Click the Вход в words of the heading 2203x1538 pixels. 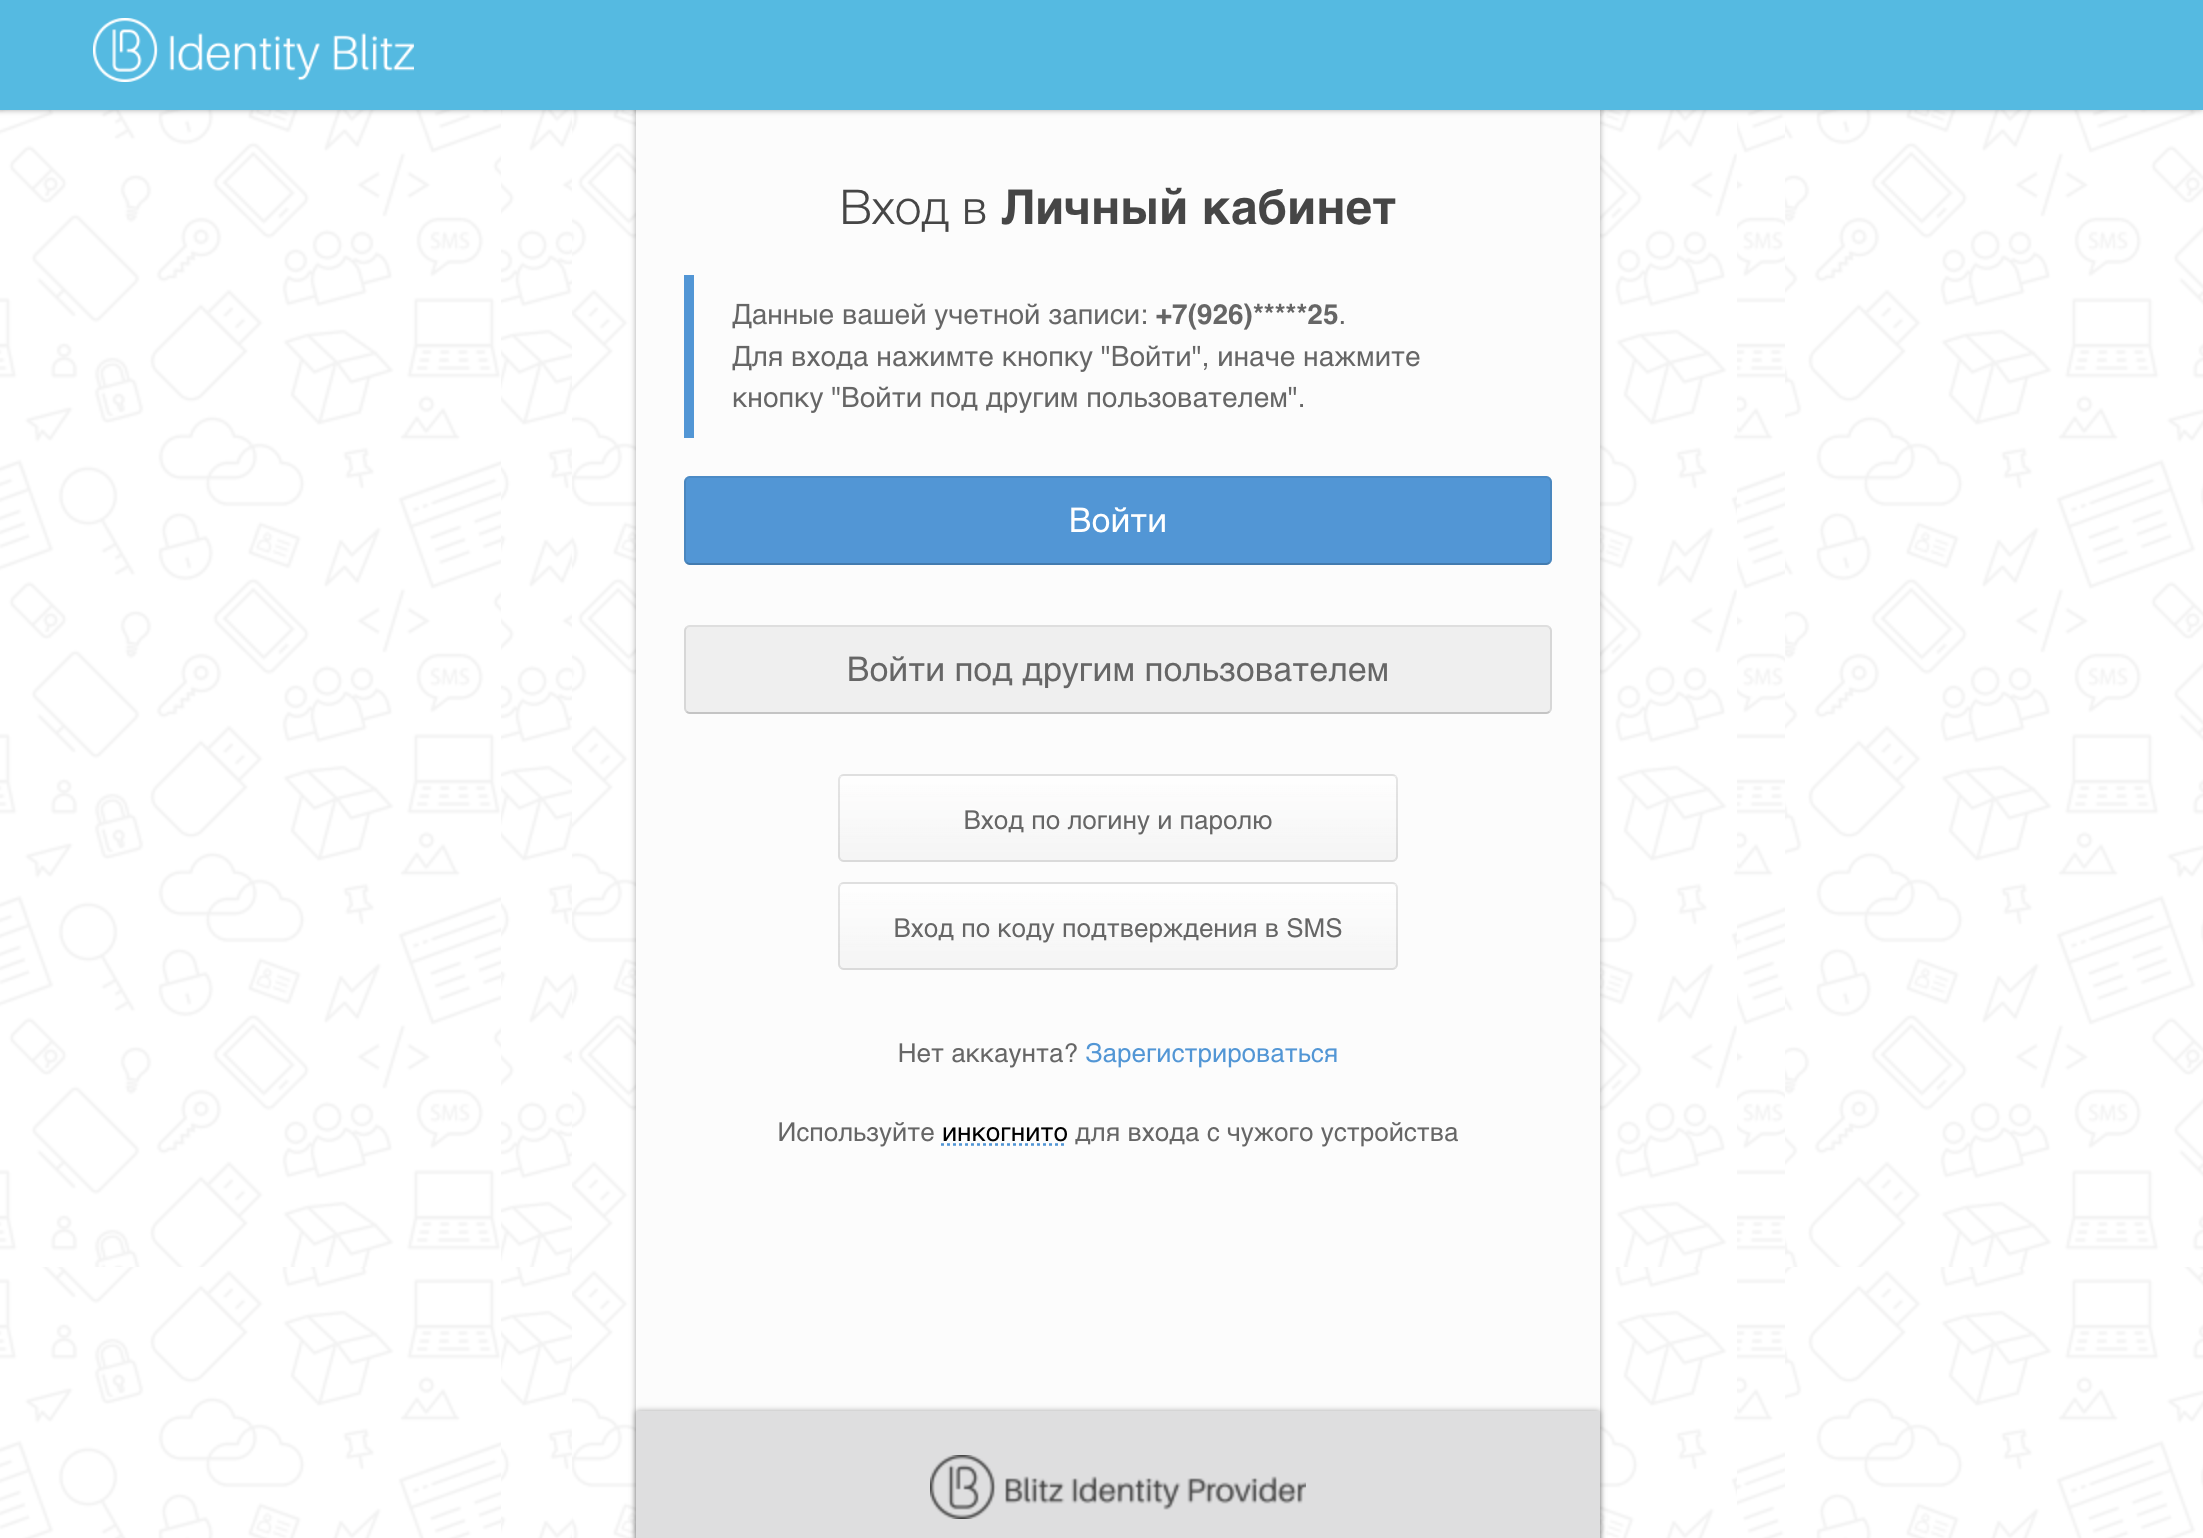click(913, 208)
